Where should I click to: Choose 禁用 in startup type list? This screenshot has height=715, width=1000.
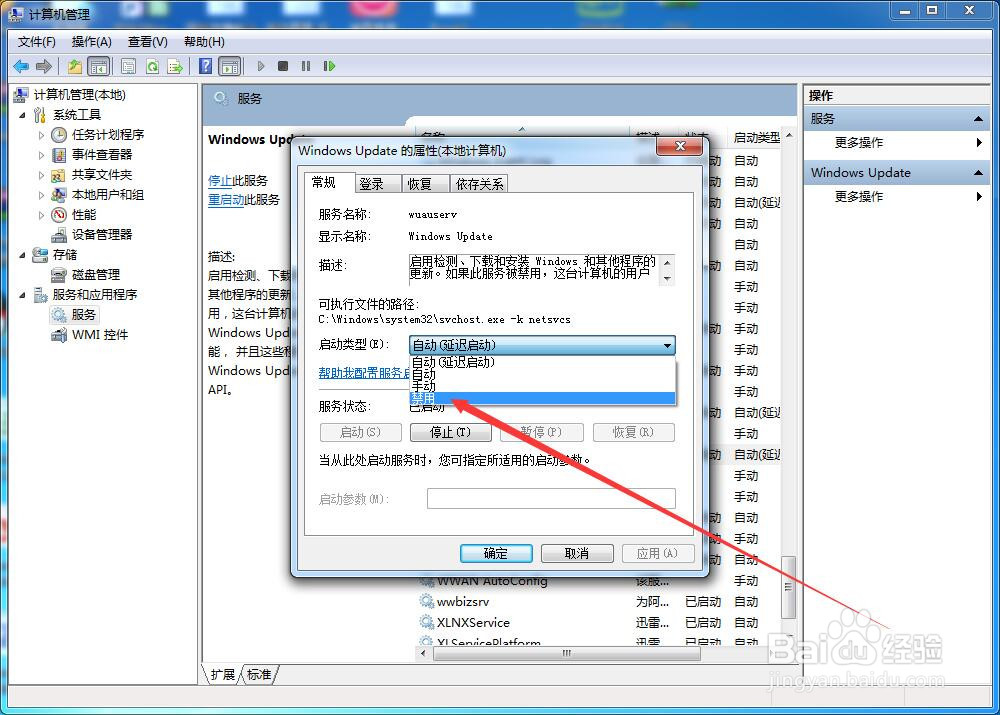(541, 399)
